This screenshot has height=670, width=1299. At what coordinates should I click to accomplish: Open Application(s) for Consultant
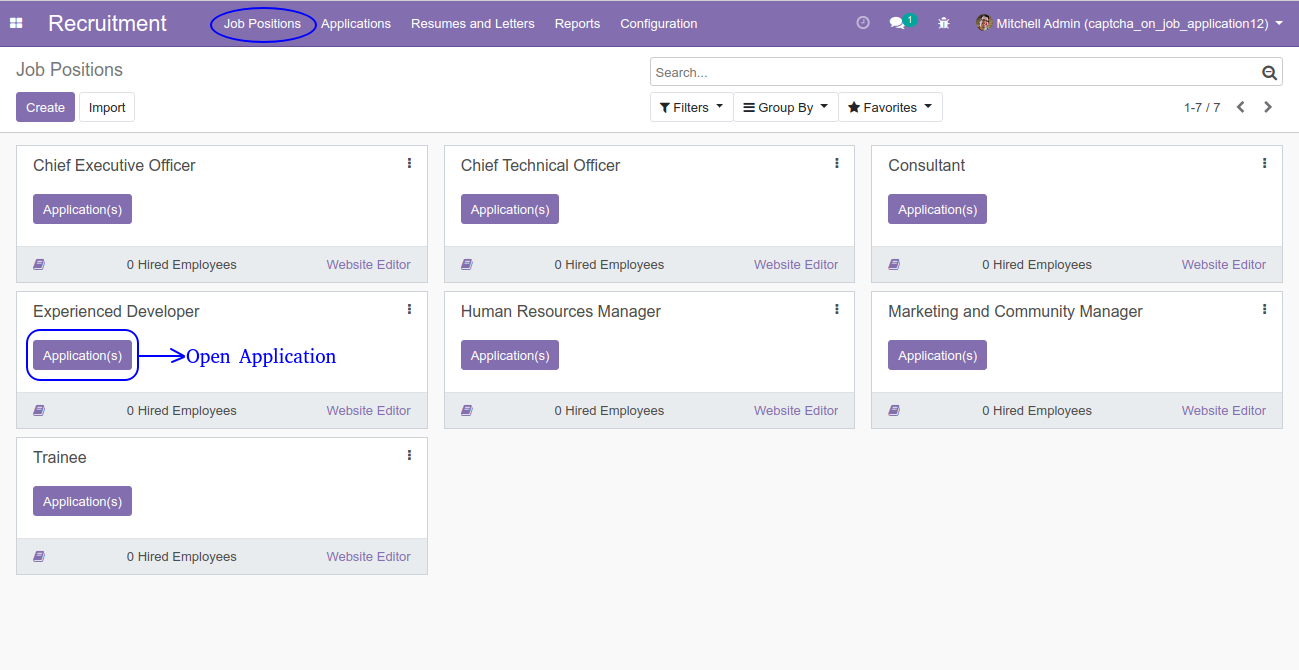tap(937, 209)
